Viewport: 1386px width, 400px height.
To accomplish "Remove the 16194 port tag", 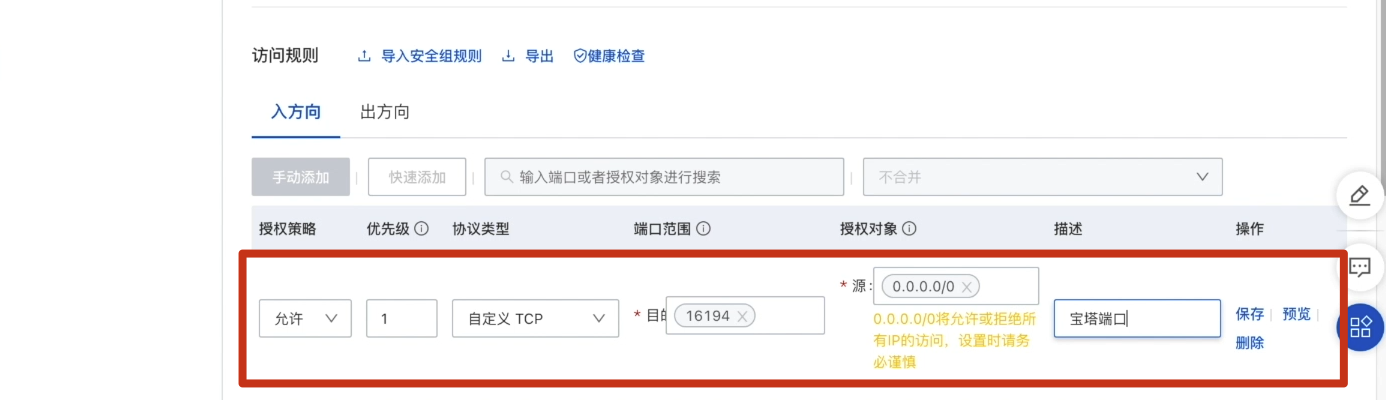I will point(742,316).
